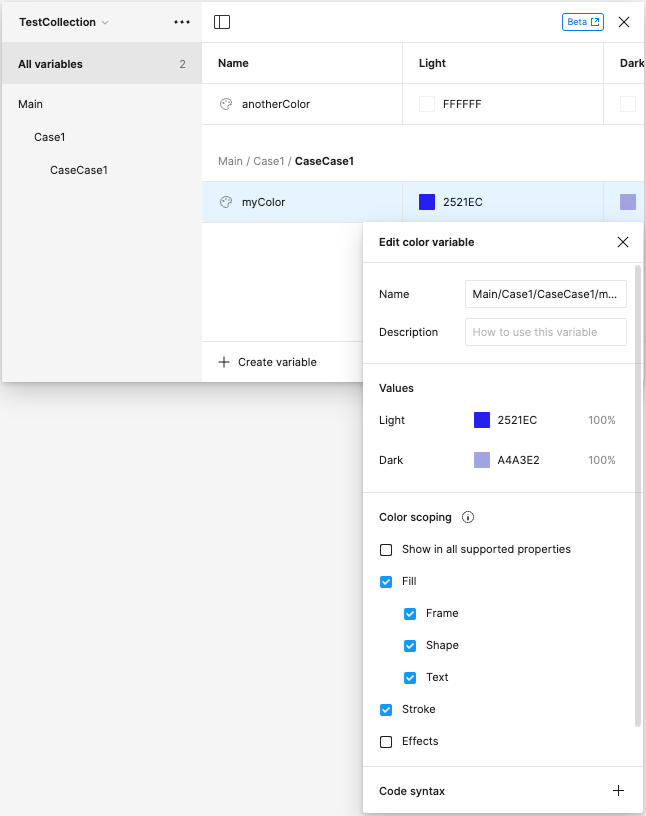
Task: Uncheck the Fill scoping checkbox
Action: pyautogui.click(x=386, y=582)
